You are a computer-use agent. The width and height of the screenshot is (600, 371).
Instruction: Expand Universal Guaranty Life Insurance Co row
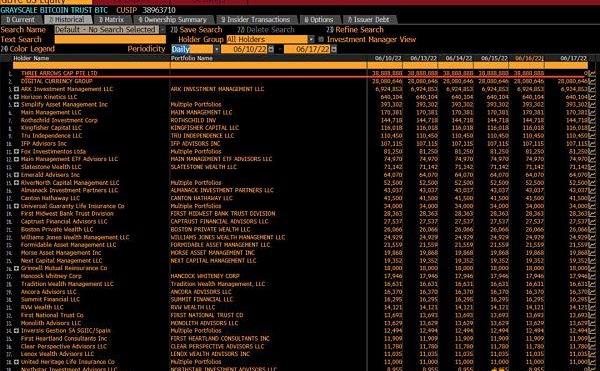point(16,206)
